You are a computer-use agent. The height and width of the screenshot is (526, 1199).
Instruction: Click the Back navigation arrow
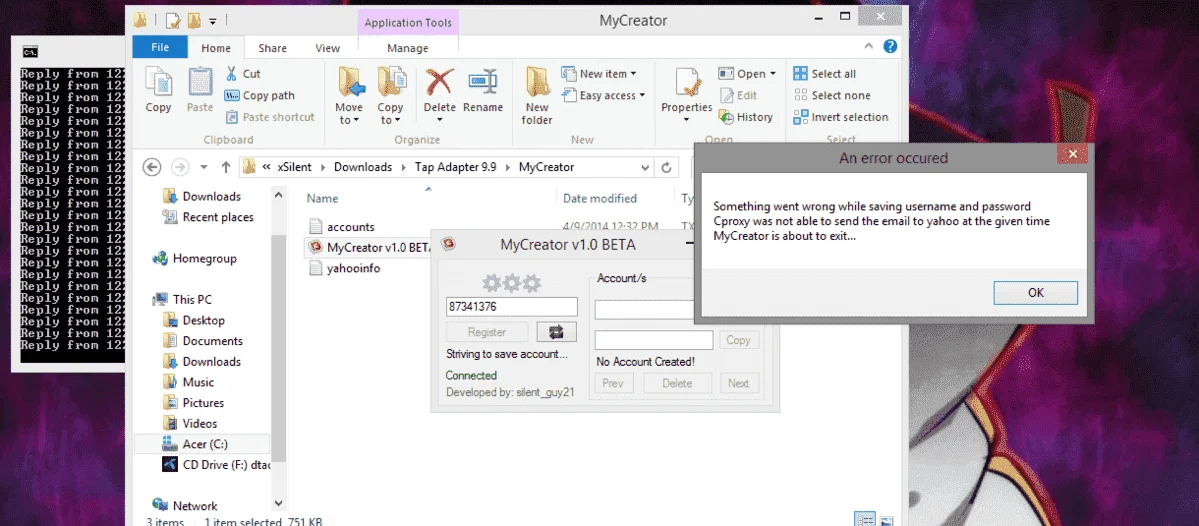[x=152, y=167]
